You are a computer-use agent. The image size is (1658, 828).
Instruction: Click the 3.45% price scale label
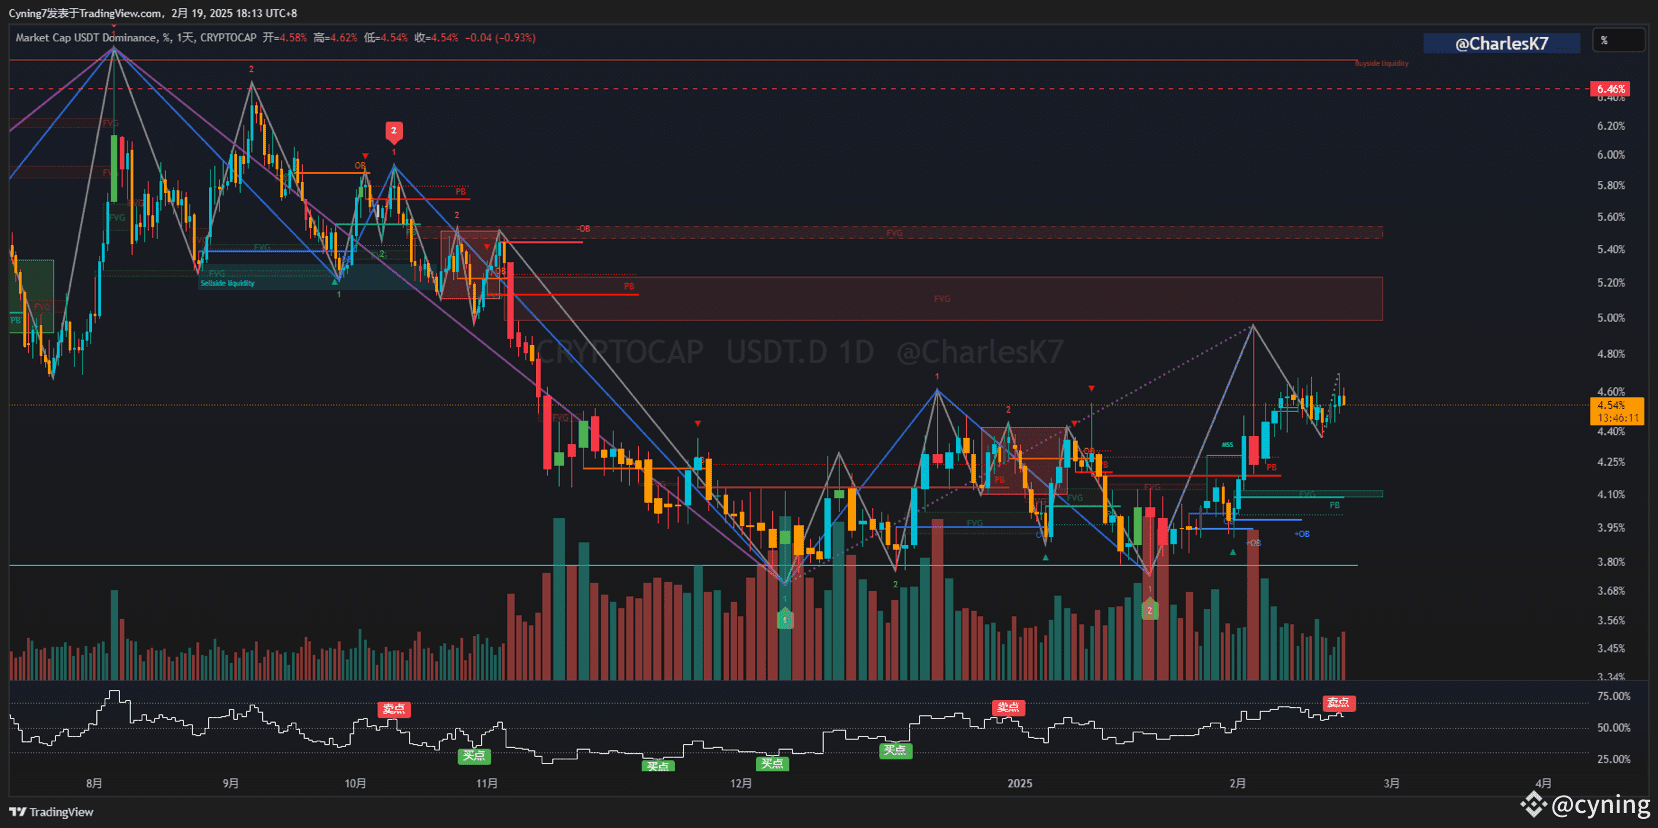click(x=1611, y=649)
